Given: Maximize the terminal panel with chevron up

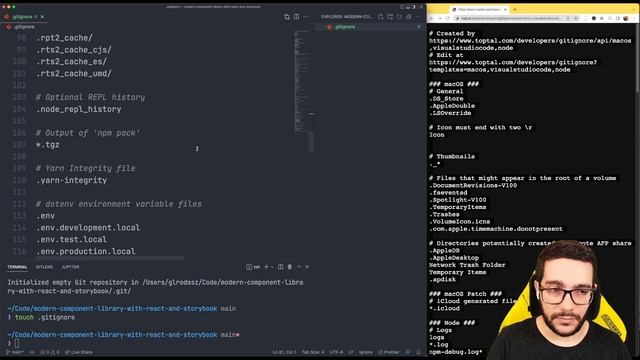Looking at the screenshot, I should (299, 267).
